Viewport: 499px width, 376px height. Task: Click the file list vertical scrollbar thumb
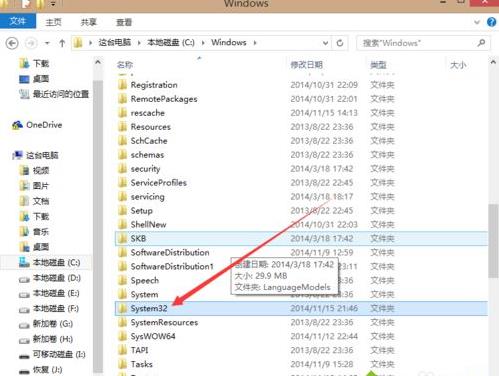point(493,241)
